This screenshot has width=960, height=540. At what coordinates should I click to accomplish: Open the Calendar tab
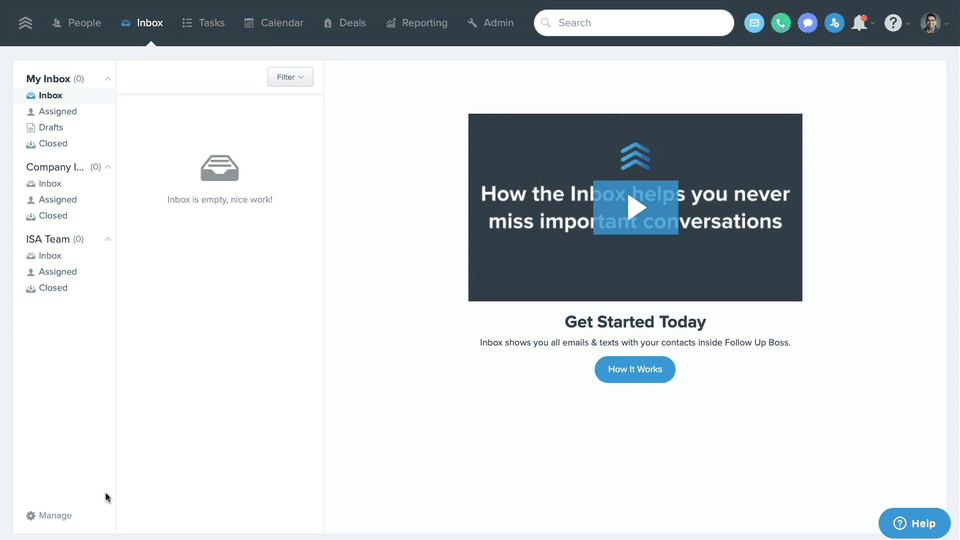pos(274,23)
